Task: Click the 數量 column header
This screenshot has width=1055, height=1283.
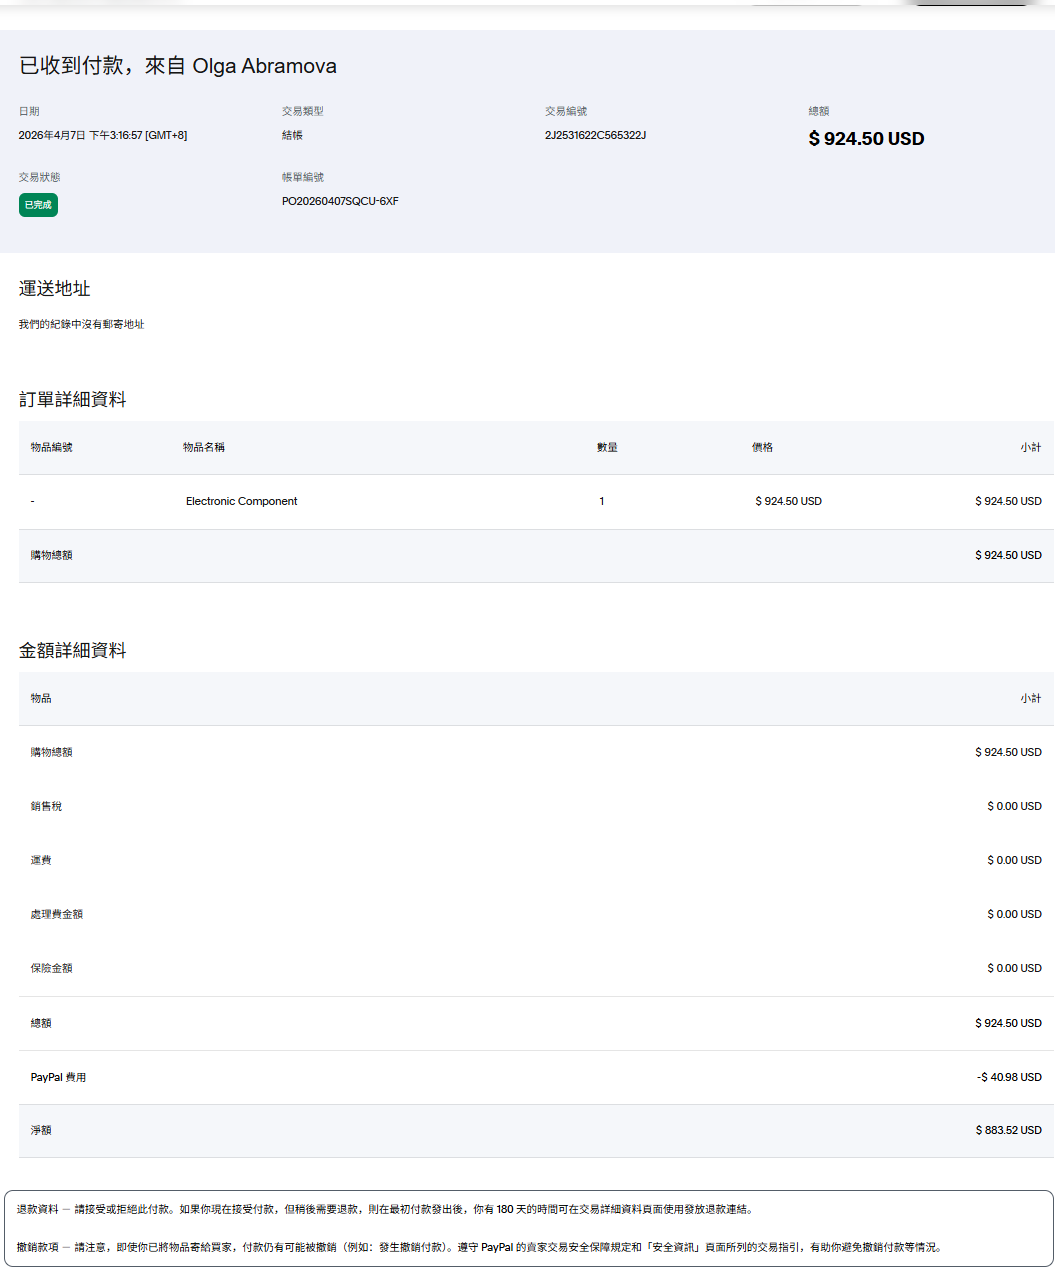Action: point(607,447)
